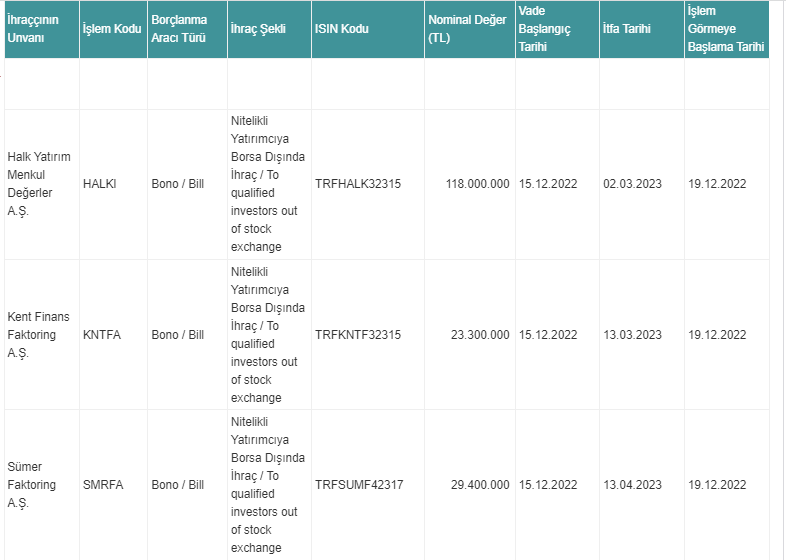Click the İşlem Kodu column header
The width and height of the screenshot is (786, 560).
coord(113,29)
